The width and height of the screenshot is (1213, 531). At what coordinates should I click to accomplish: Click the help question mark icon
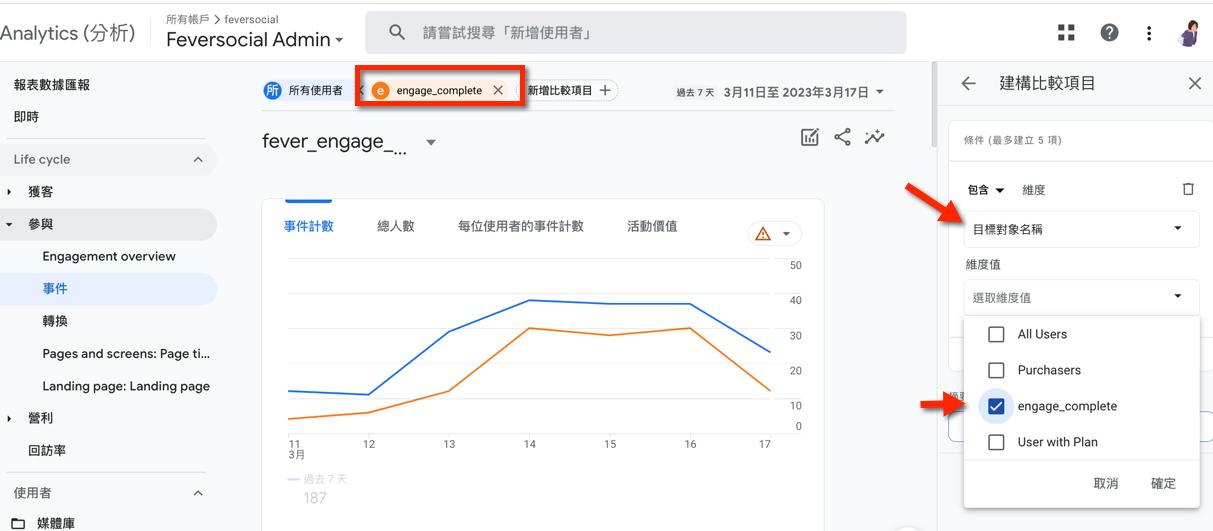1109,33
